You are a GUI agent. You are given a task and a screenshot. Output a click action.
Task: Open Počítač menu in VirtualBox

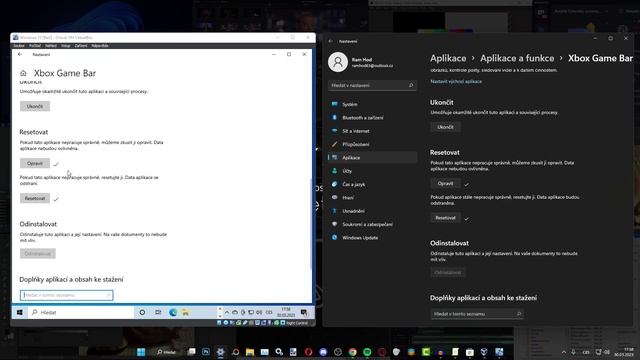coord(35,46)
